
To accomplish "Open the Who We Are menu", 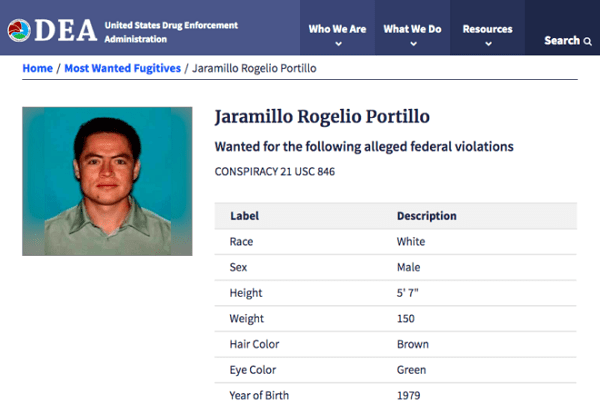I will coord(337,29).
